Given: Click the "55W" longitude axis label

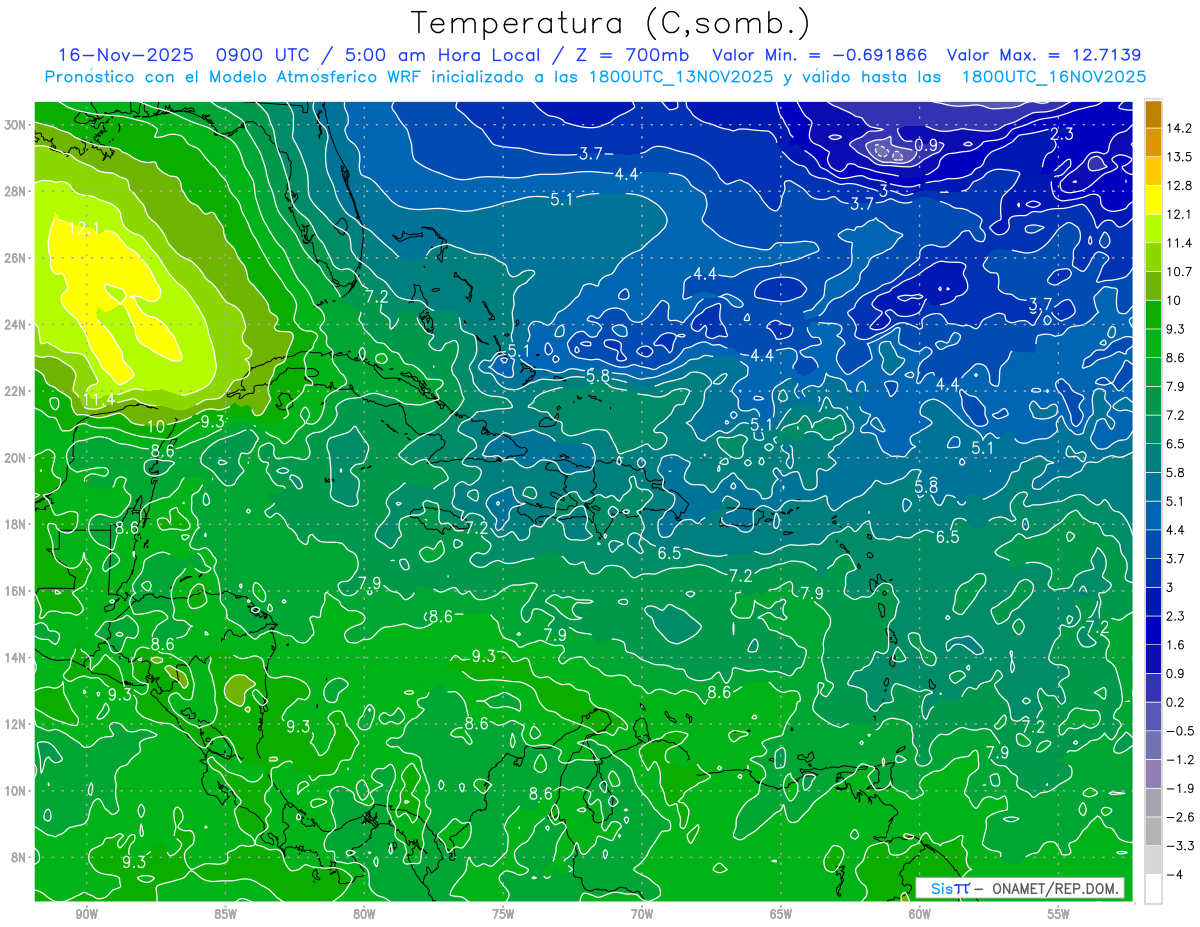Looking at the screenshot, I should point(1059,914).
